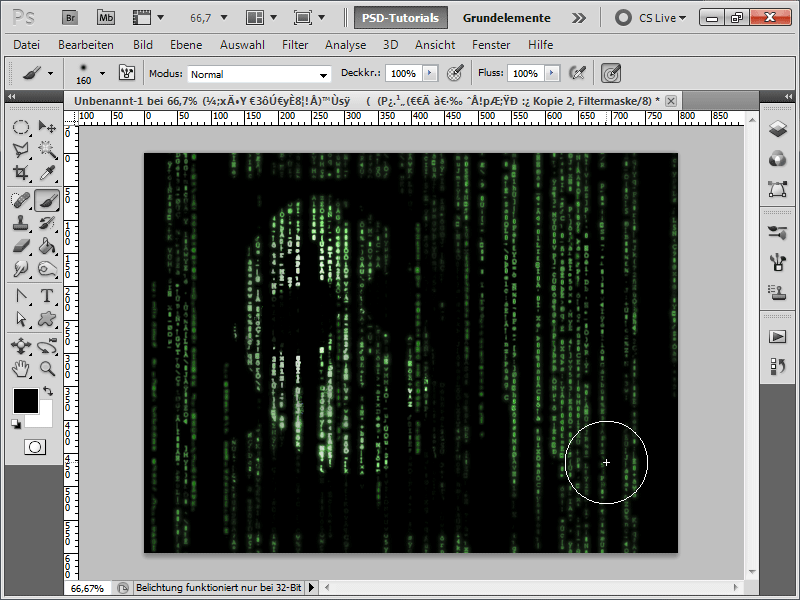Select the Paint Bucket tool

[x=47, y=246]
